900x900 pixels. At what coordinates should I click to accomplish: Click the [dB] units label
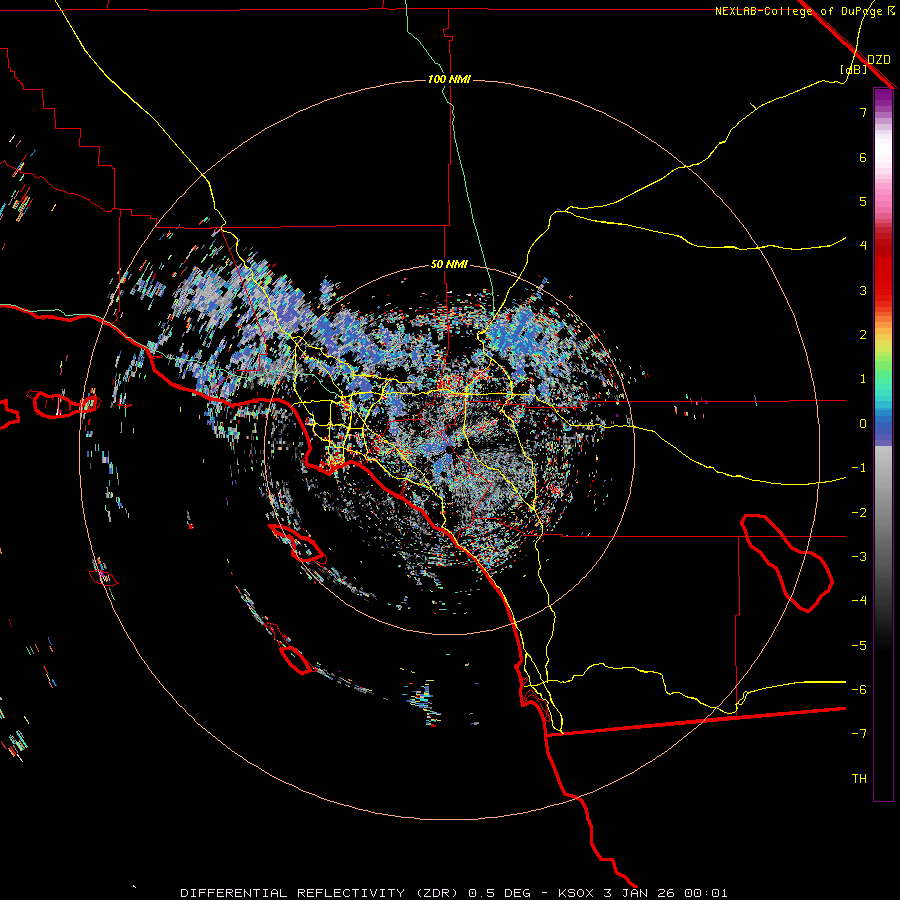[853, 70]
